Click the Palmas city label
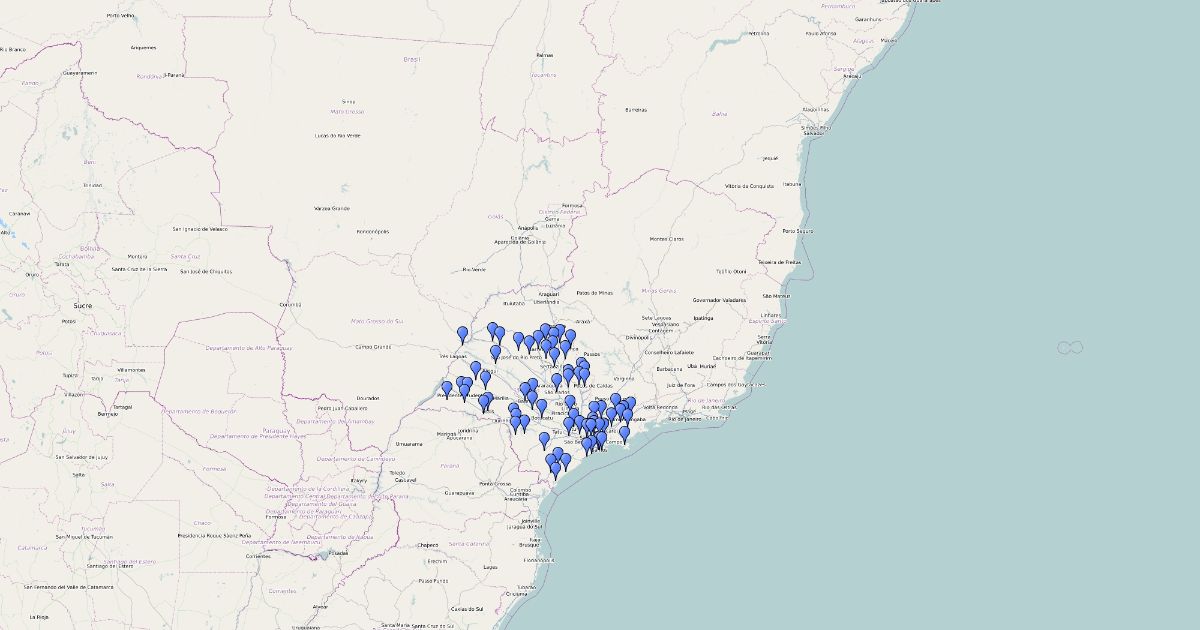The width and height of the screenshot is (1200, 630). pyautogui.click(x=544, y=55)
